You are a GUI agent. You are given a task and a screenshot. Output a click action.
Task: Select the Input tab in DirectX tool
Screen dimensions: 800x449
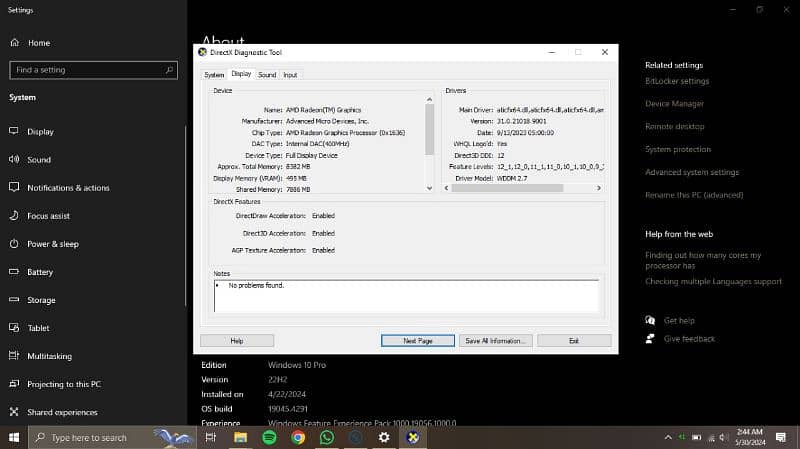(290, 75)
